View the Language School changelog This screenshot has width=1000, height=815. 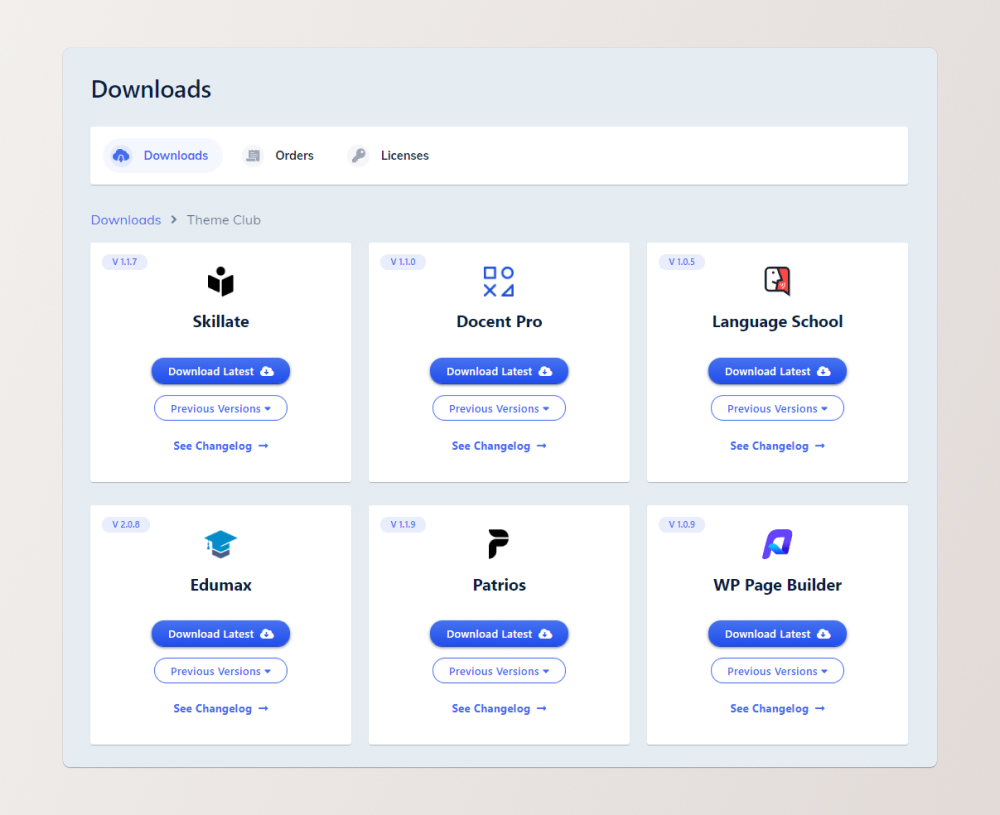point(777,446)
